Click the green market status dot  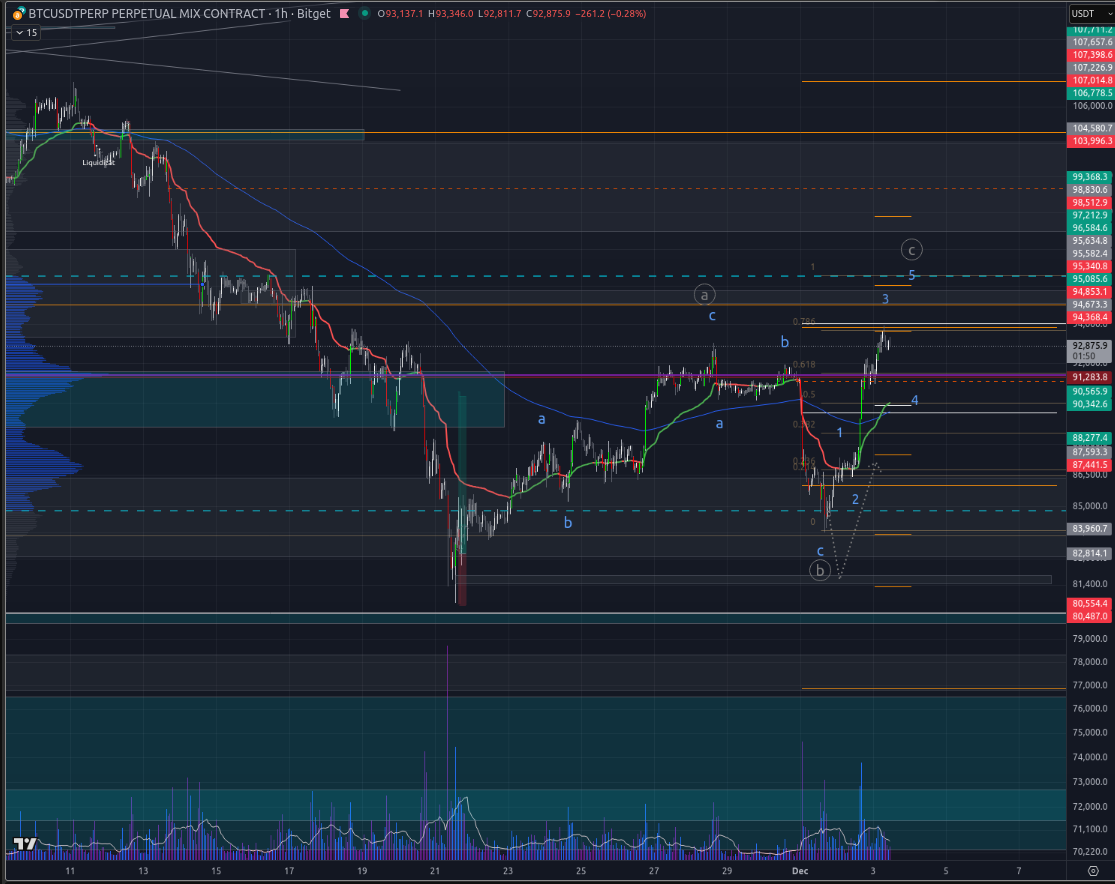pyautogui.click(x=362, y=13)
